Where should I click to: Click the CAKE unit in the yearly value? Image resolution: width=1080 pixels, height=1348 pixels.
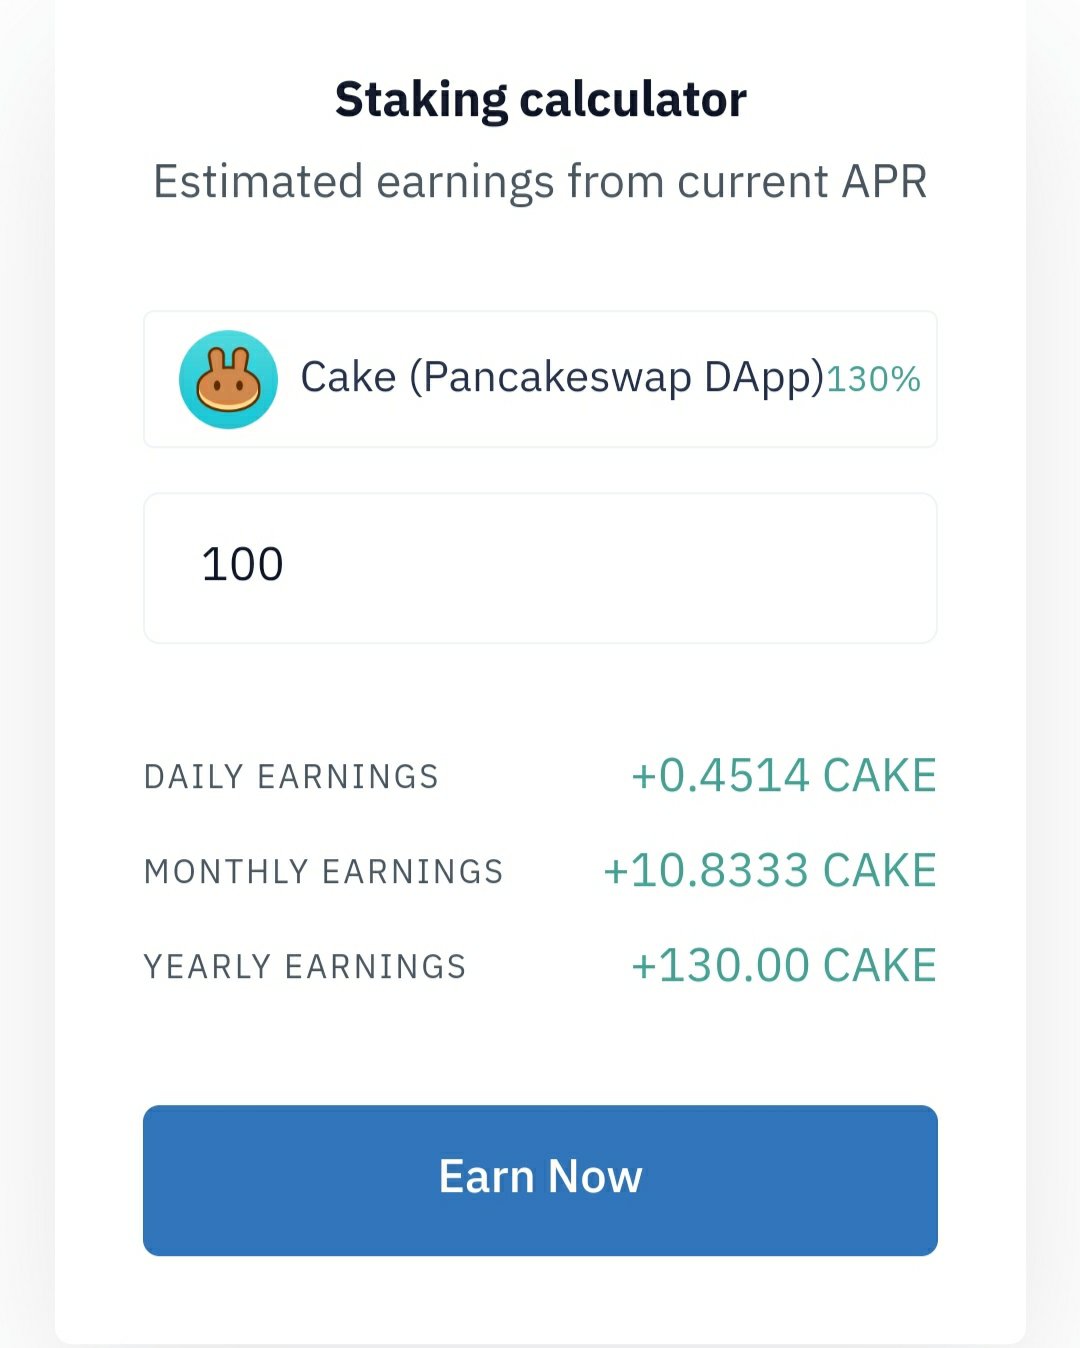(x=879, y=966)
